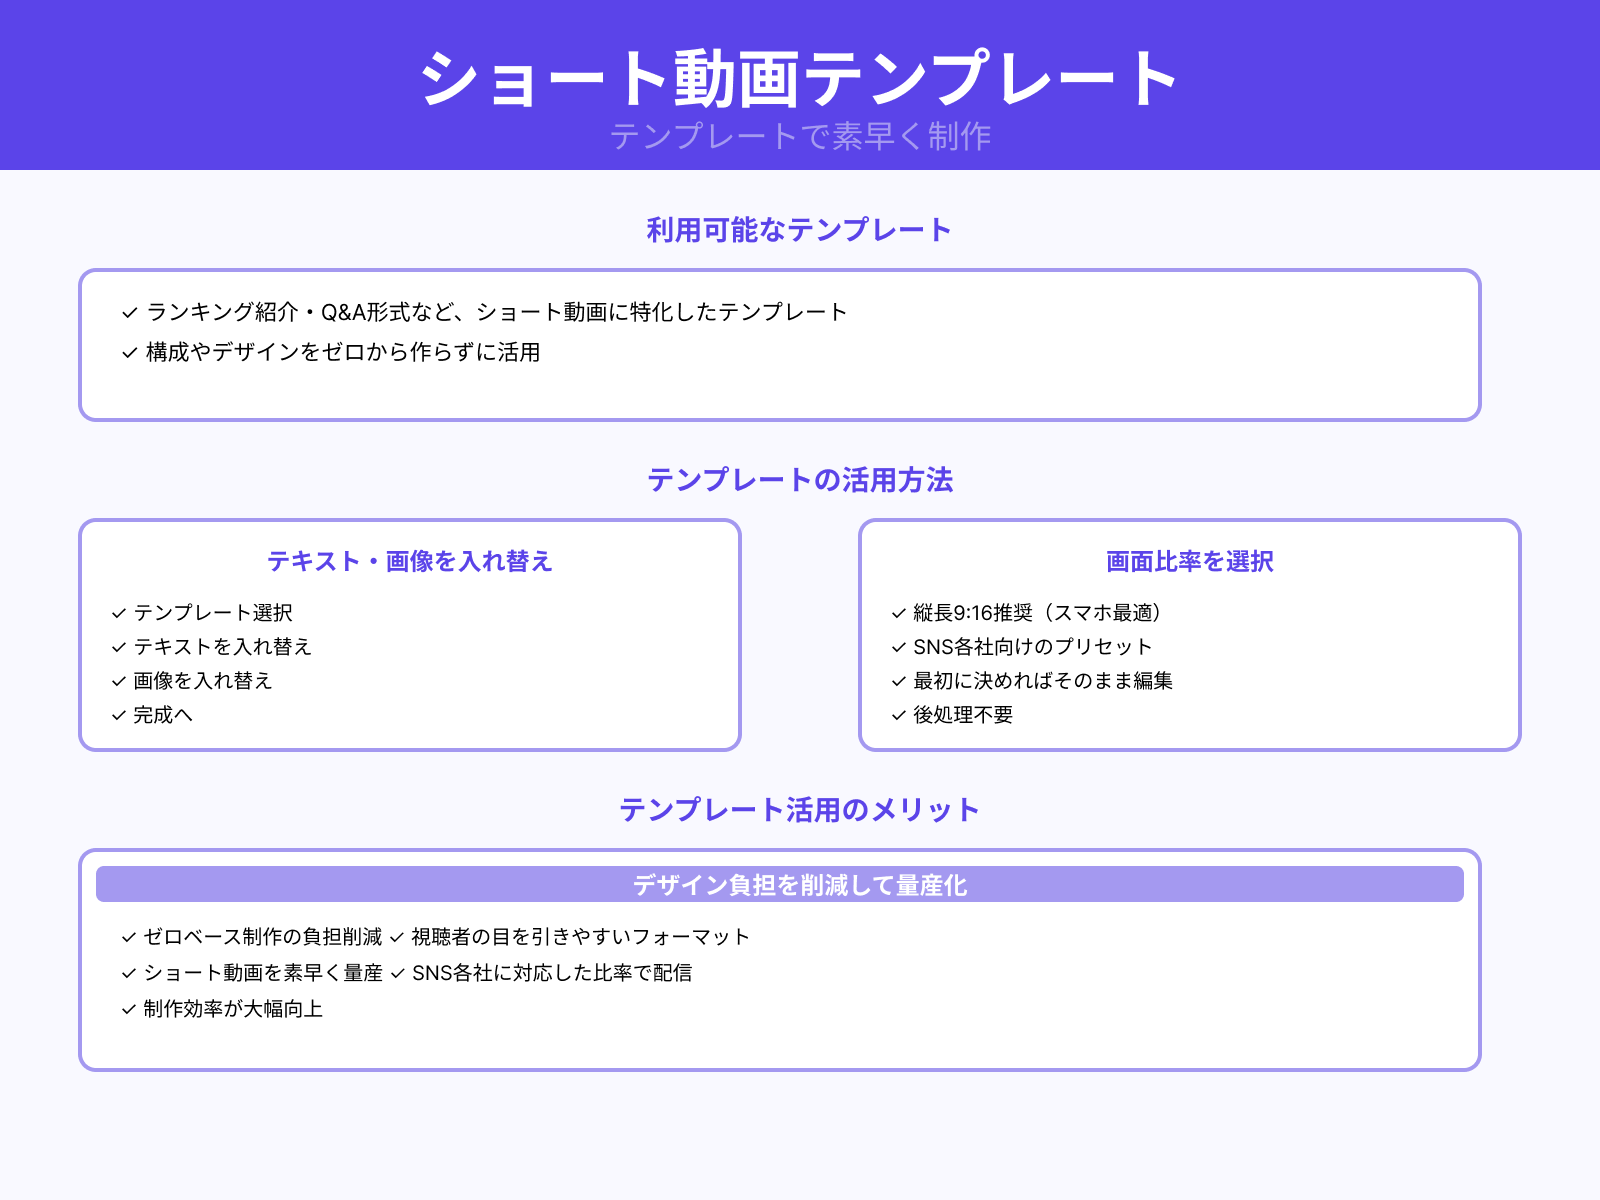Click the checkmark icon beside 後処理不要
This screenshot has height=1200, width=1600.
tap(897, 715)
